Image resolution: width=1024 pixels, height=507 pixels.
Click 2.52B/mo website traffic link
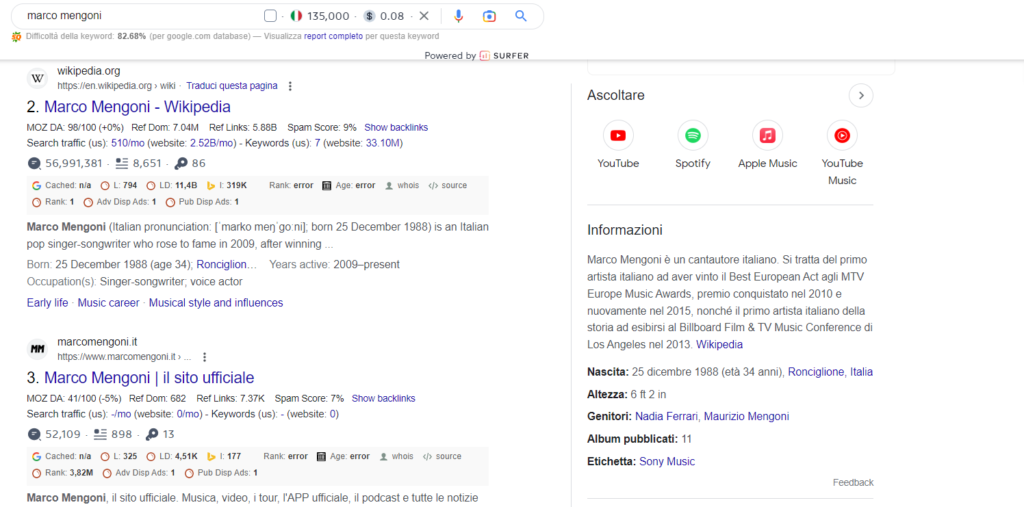pyautogui.click(x=212, y=142)
